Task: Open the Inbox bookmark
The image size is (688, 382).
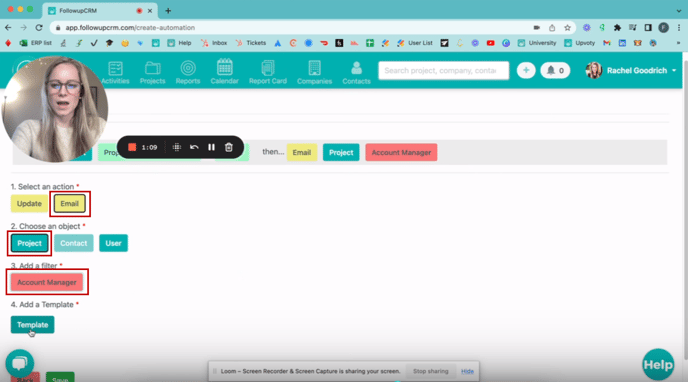Action: click(214, 43)
